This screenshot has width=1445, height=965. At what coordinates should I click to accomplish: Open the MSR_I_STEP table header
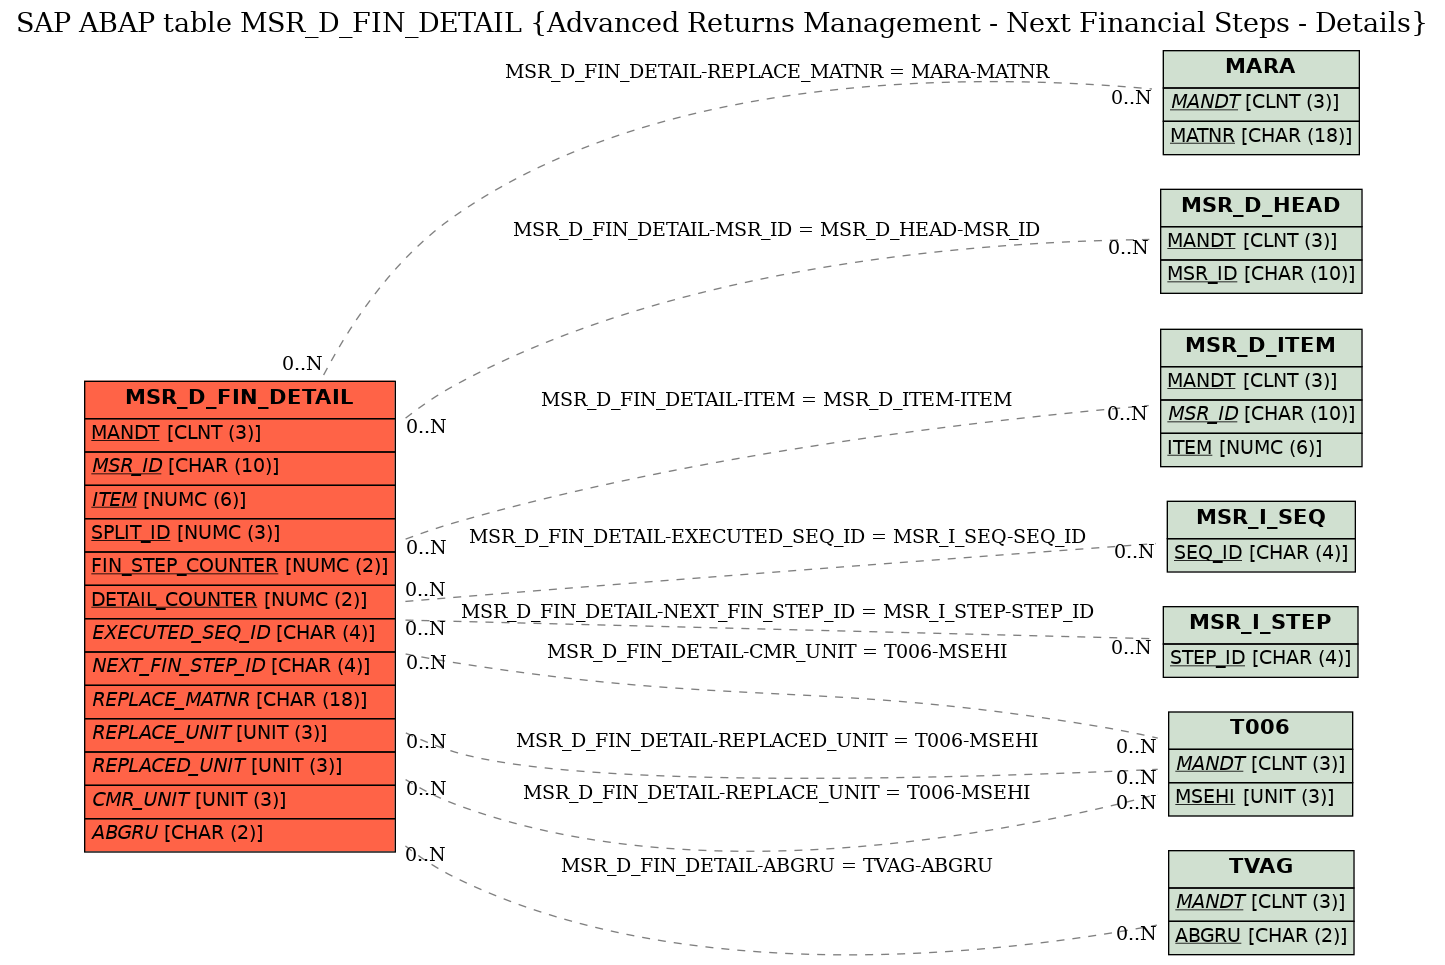pos(1260,624)
